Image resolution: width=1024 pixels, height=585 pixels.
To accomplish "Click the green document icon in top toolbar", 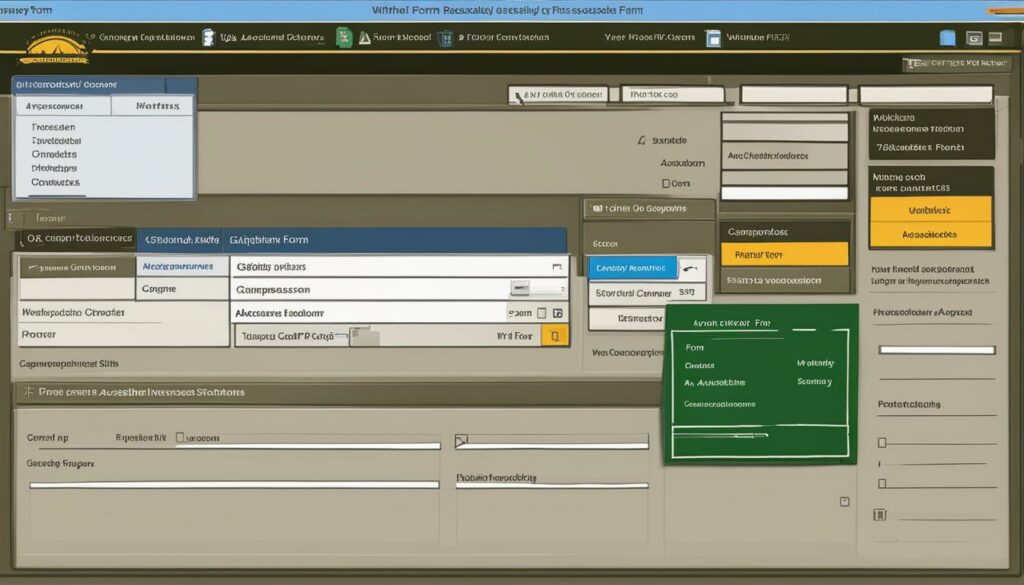I will pyautogui.click(x=344, y=37).
